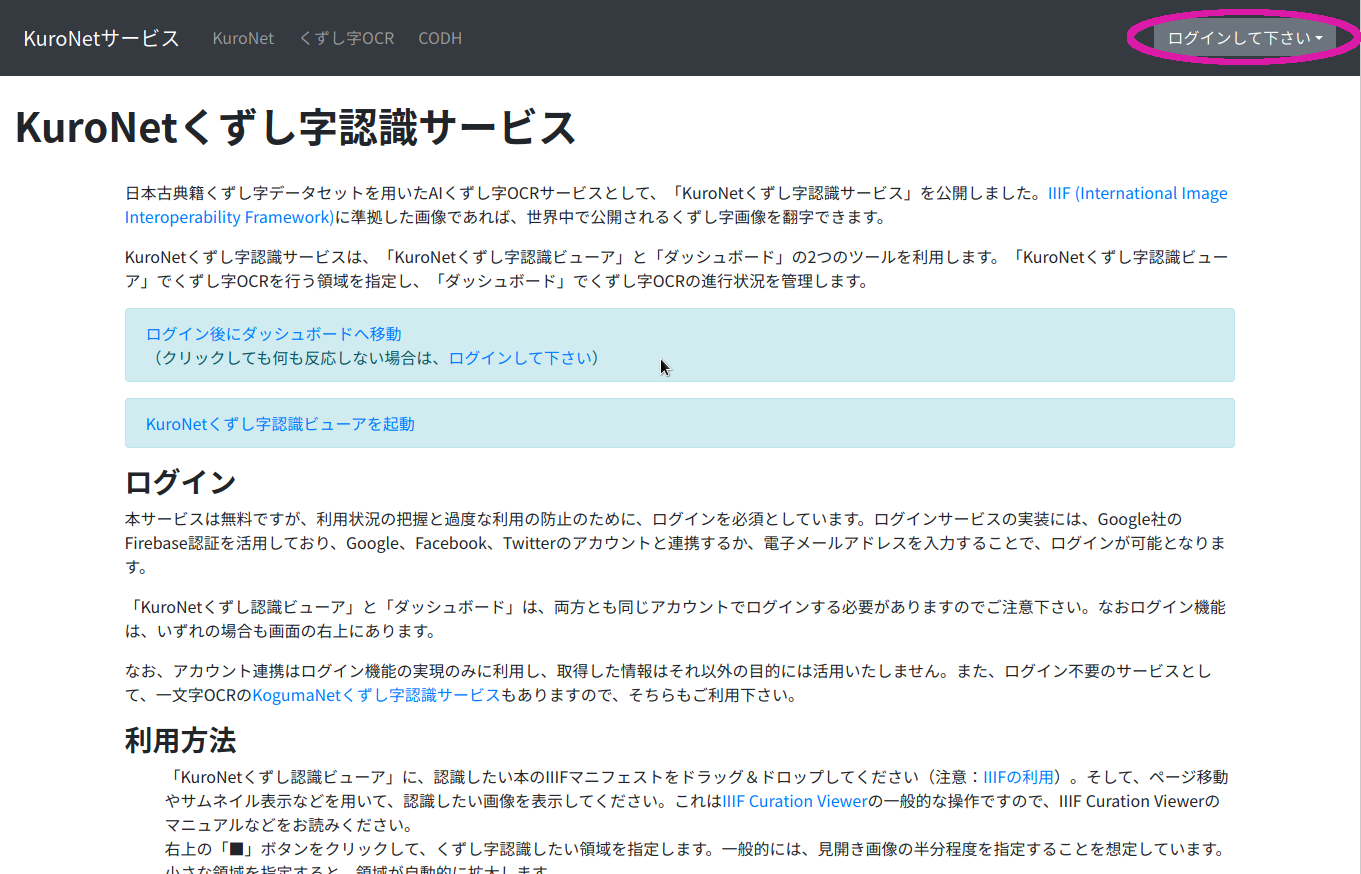1361x874 pixels.
Task: Open the くずし字OCR navigation item
Action: click(x=346, y=38)
